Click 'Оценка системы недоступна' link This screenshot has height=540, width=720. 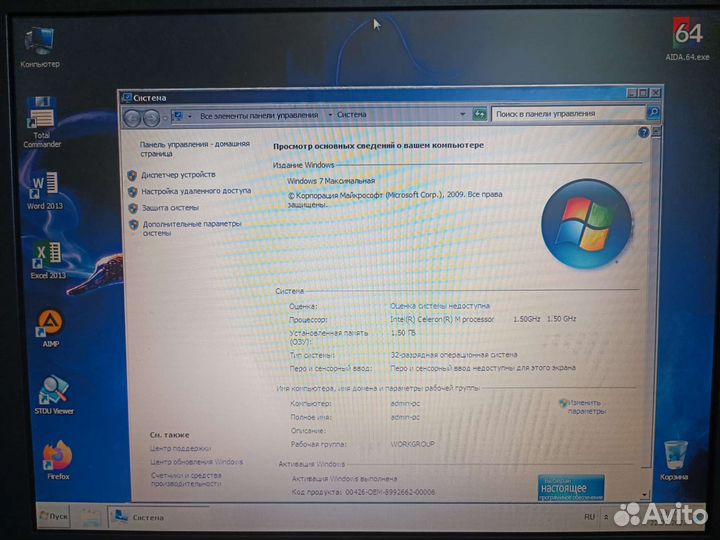[x=439, y=305]
